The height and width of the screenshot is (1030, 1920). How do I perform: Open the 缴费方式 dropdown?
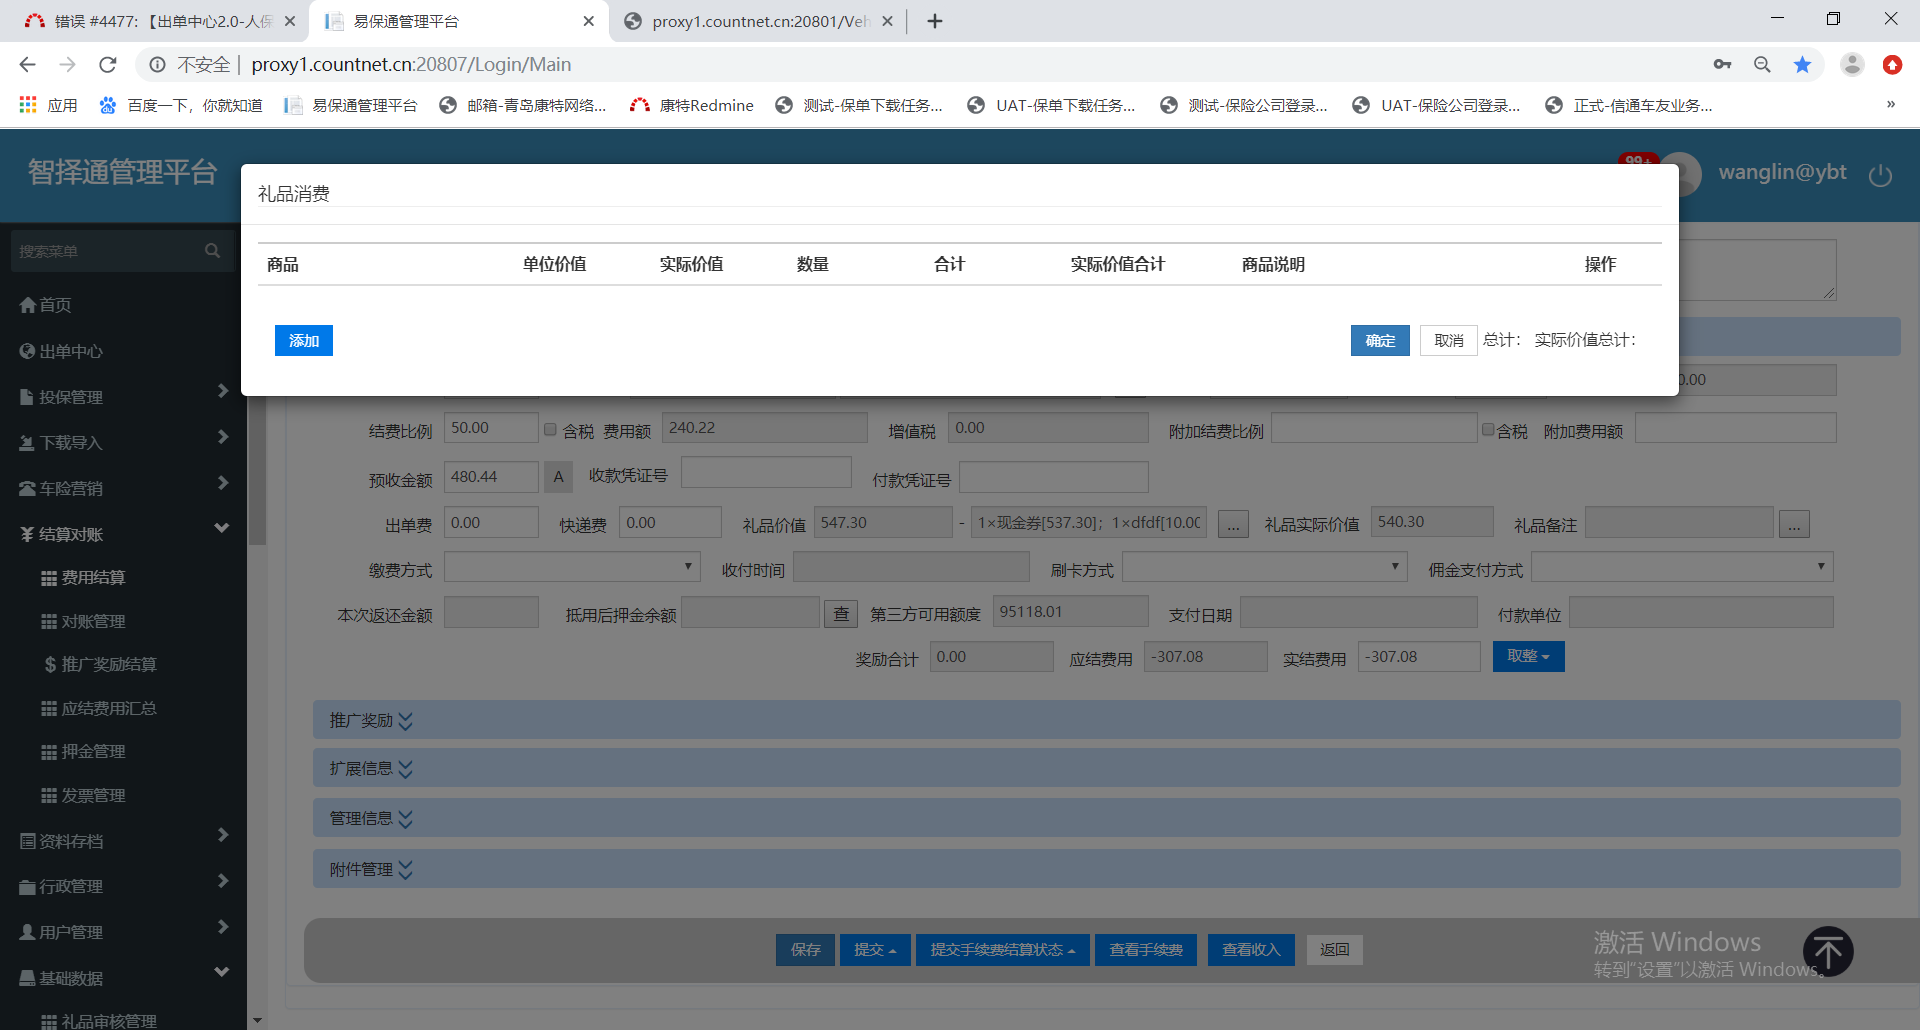click(571, 567)
